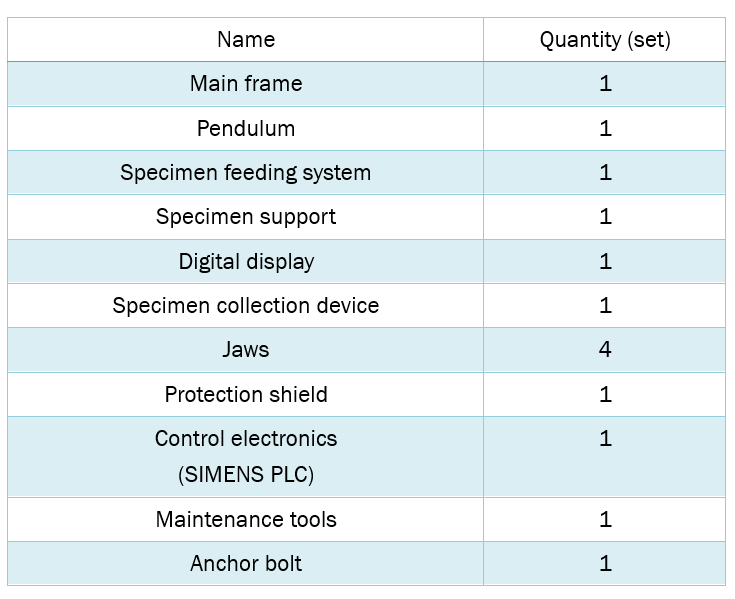The width and height of the screenshot is (735, 599).
Task: Click the "Control electronics" text
Action: click(x=246, y=439)
